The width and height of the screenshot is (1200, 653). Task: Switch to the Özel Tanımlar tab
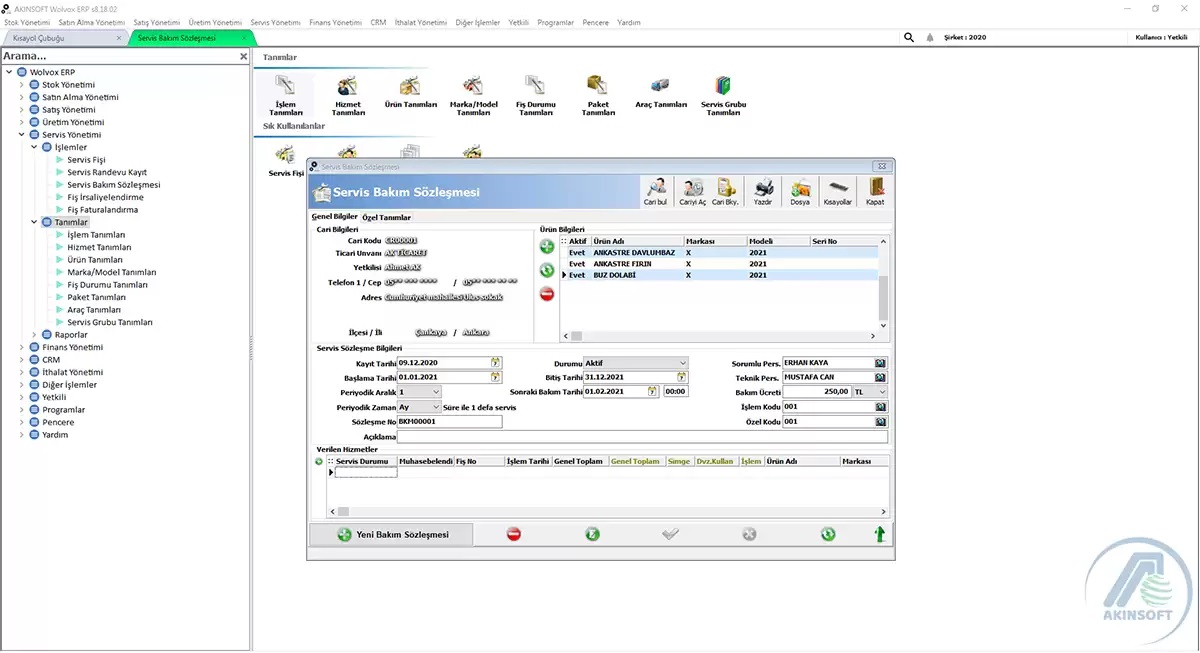point(386,217)
